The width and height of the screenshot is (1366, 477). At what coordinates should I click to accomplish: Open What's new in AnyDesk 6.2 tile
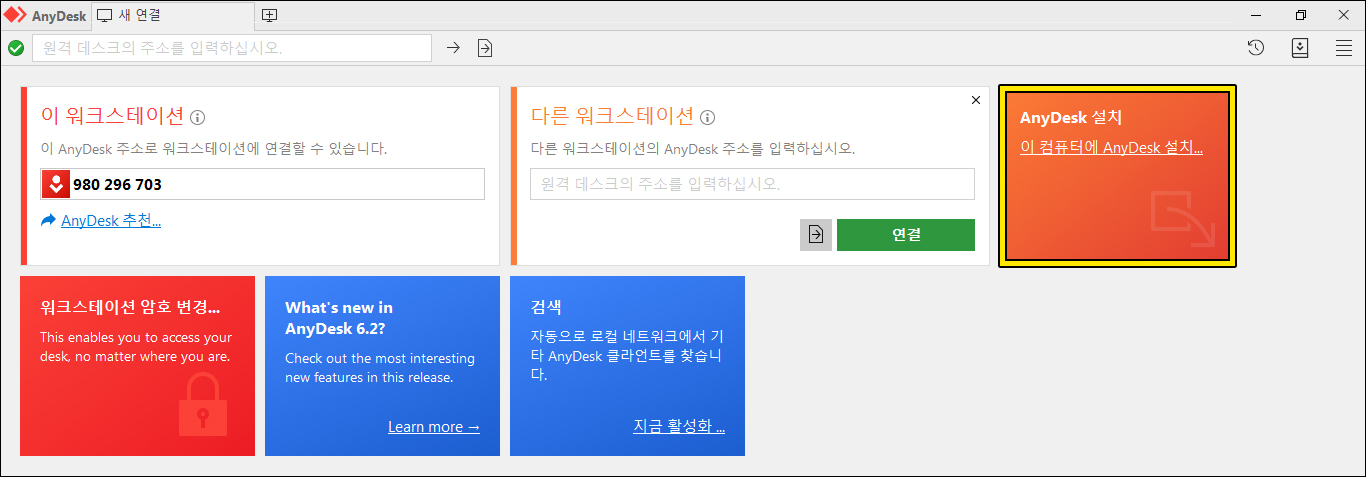pos(382,366)
